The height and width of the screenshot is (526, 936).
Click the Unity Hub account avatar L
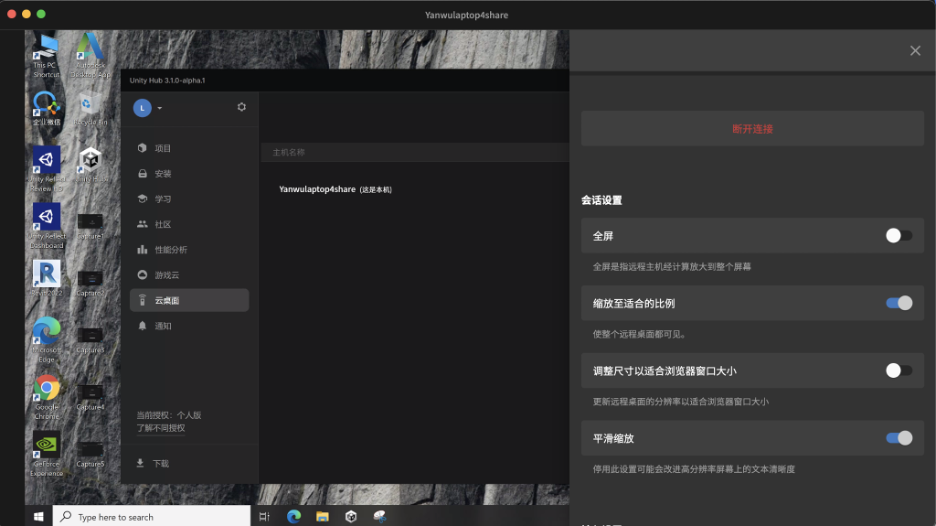pos(142,108)
